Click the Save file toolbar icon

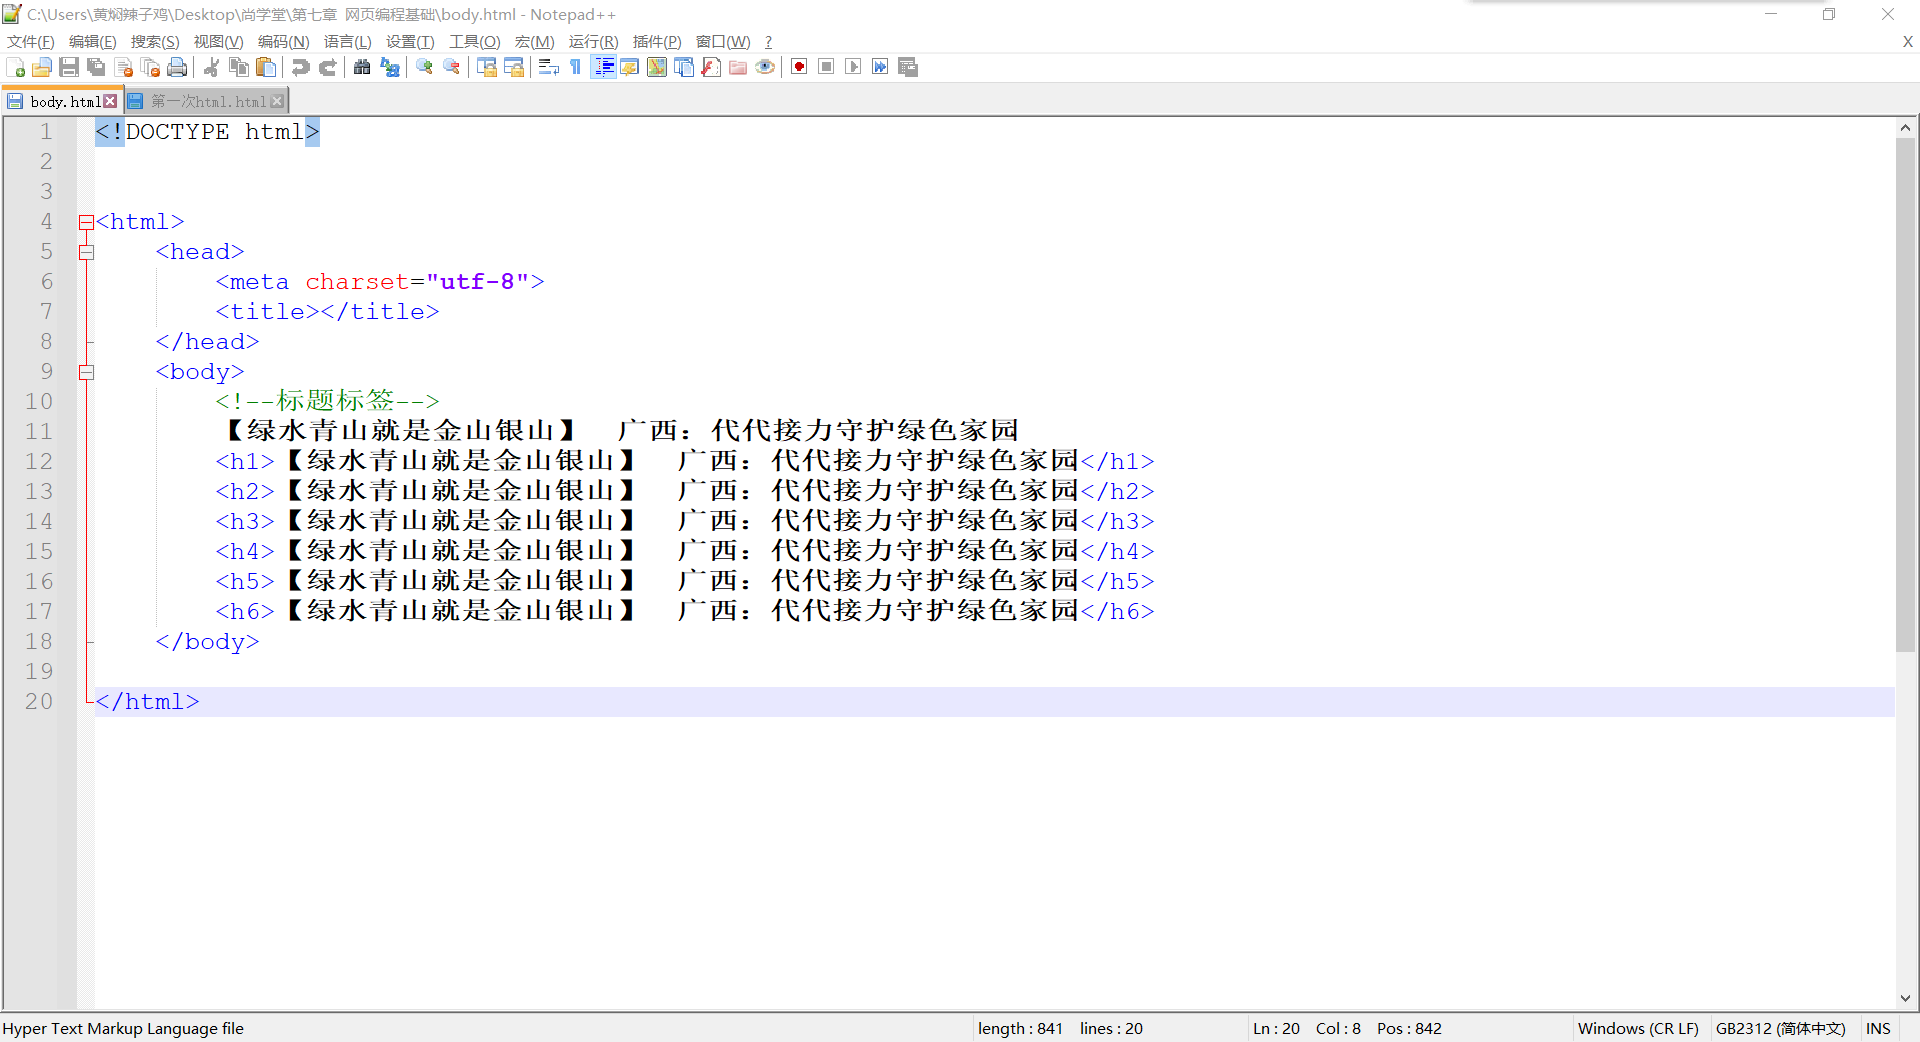[69, 67]
